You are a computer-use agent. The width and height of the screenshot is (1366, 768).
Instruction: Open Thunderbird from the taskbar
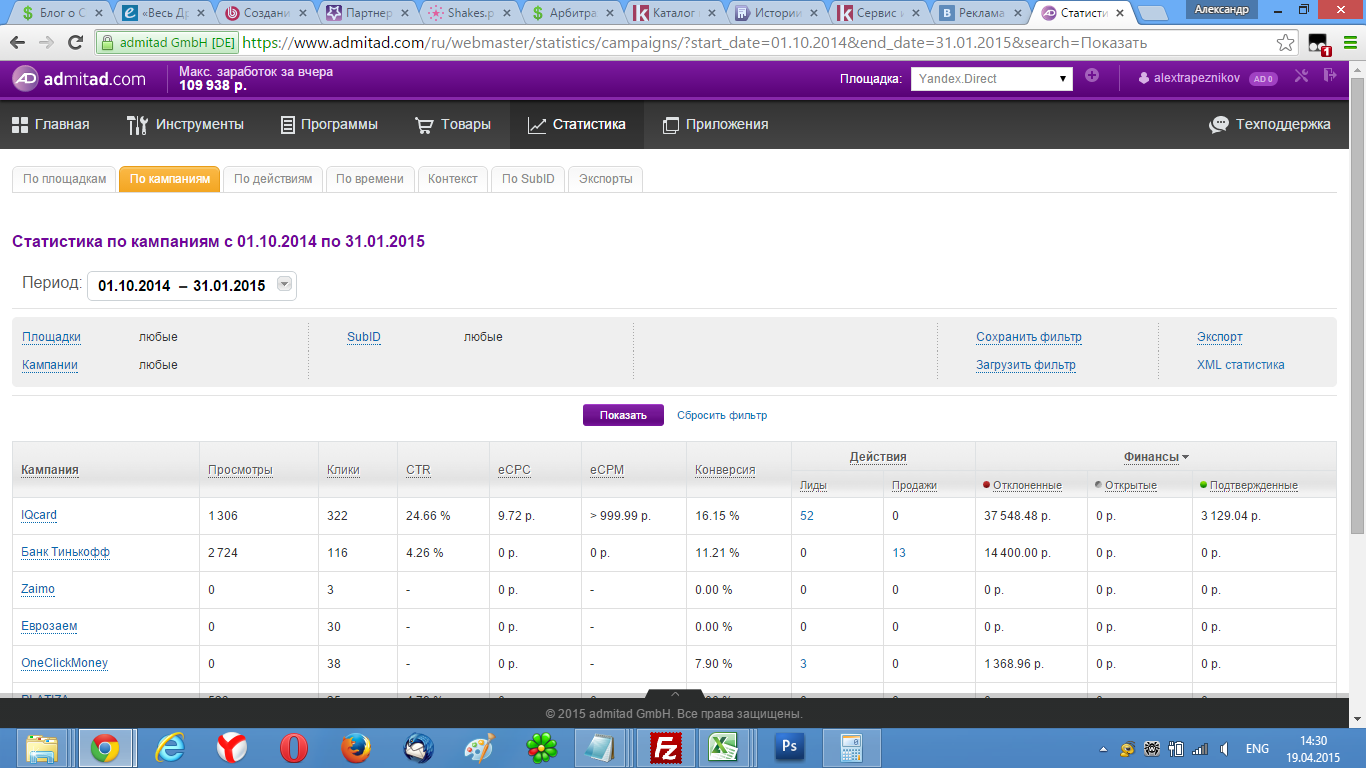click(418, 748)
